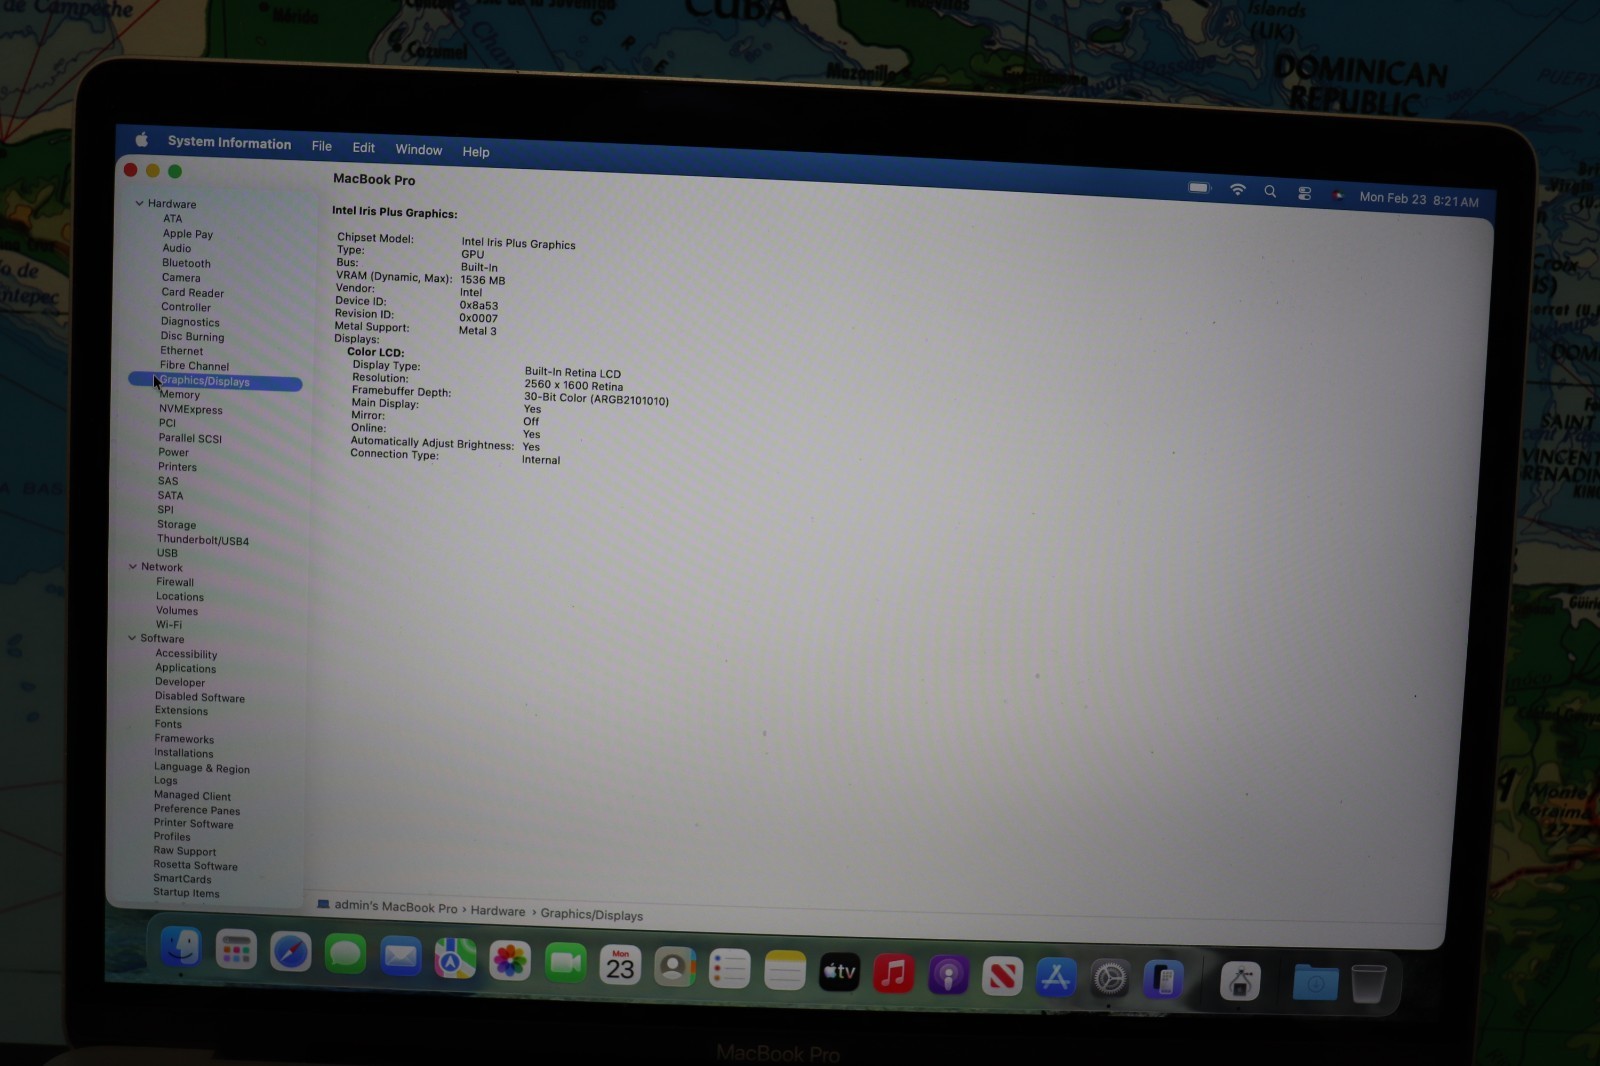Viewport: 1600px width, 1066px height.
Task: Open Control Center icon
Action: click(x=1304, y=193)
